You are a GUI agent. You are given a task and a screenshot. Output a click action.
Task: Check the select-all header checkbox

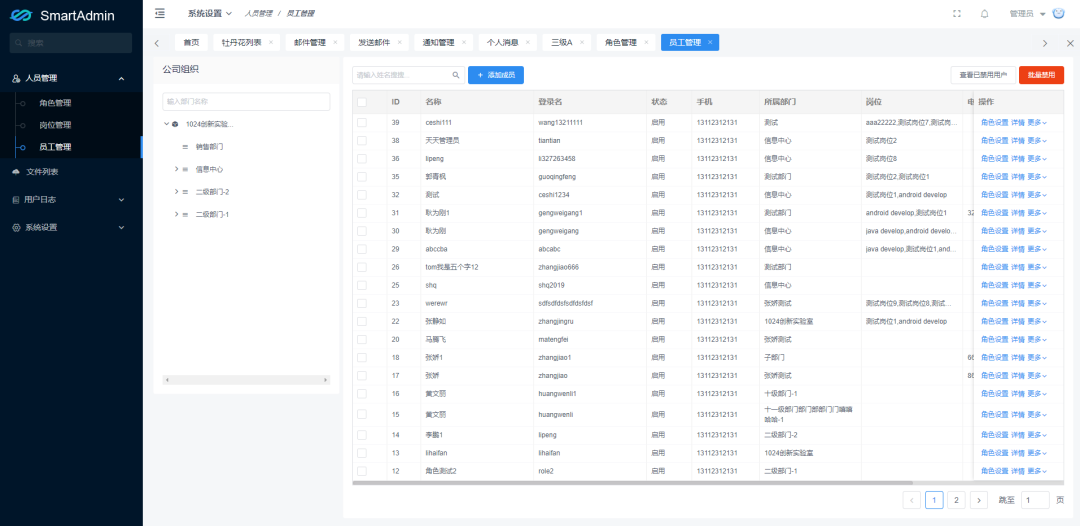coord(362,102)
